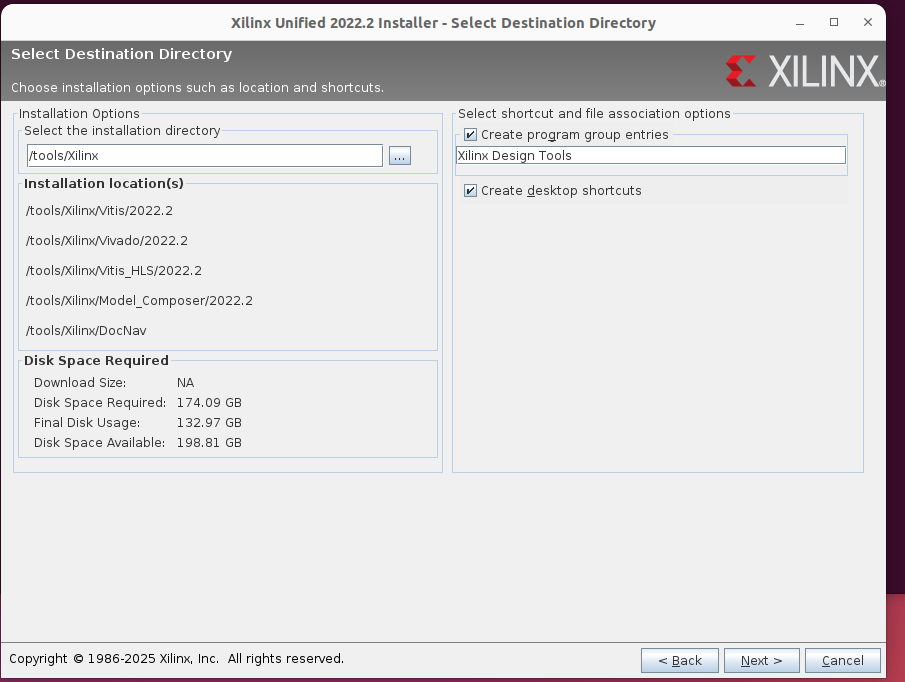Viewport: 905px width, 682px height.
Task: Edit the Xilinx Design Tools group name field
Action: pyautogui.click(x=650, y=155)
